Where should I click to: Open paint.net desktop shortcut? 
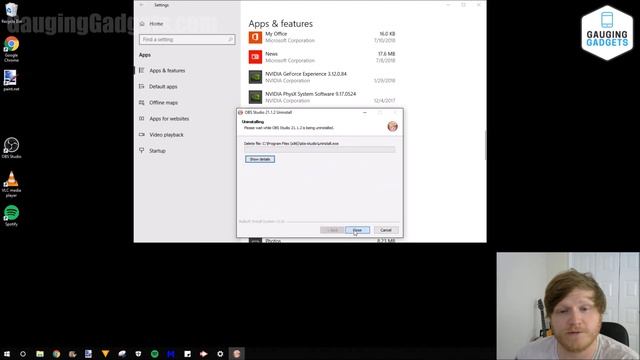[x=11, y=80]
